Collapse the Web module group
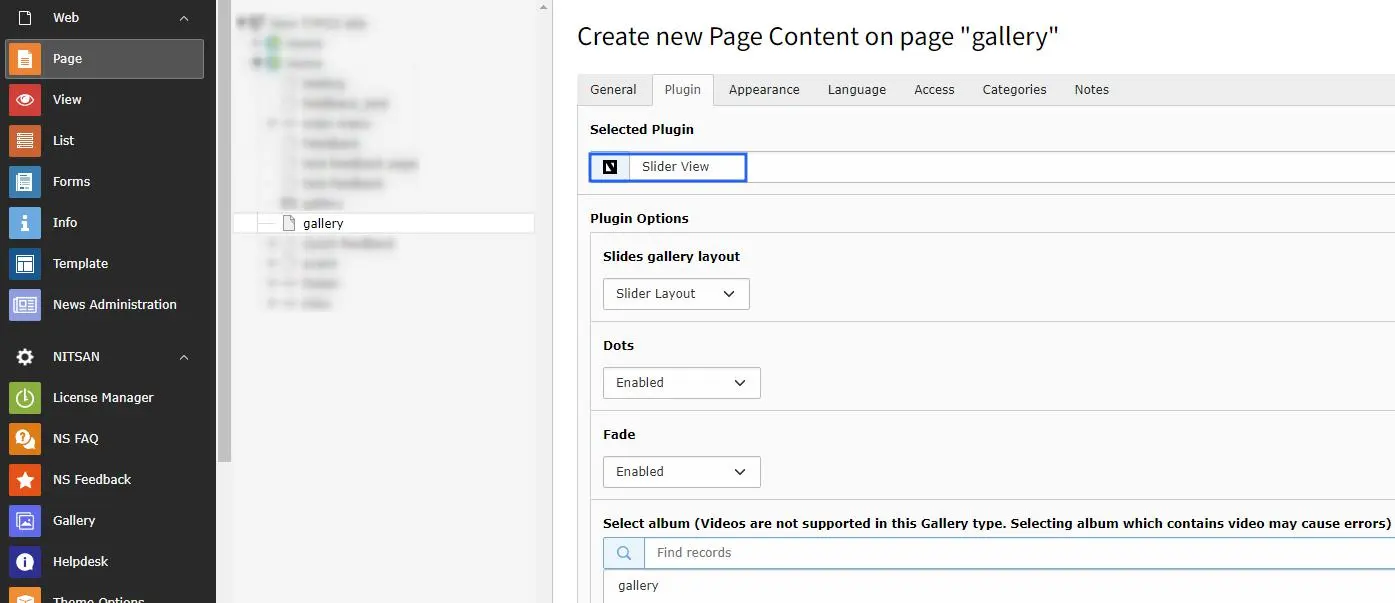The image size is (1395, 603). tap(184, 18)
